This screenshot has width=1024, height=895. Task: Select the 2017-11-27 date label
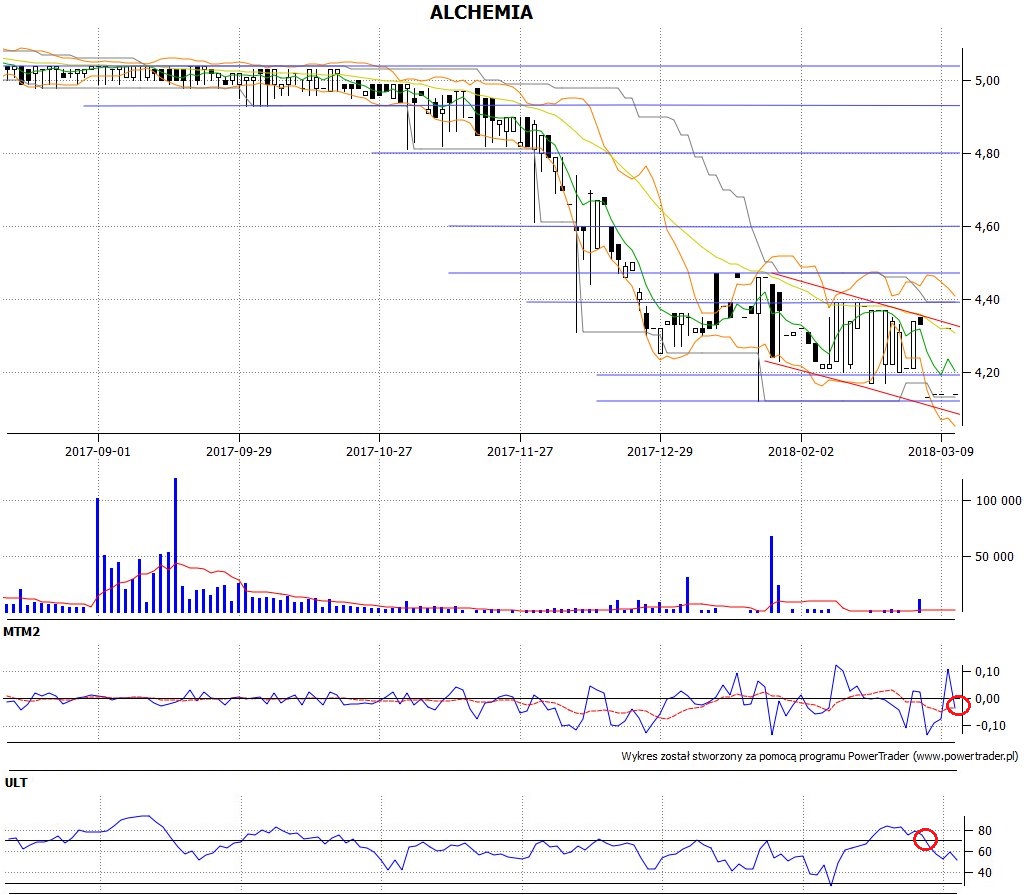520,451
